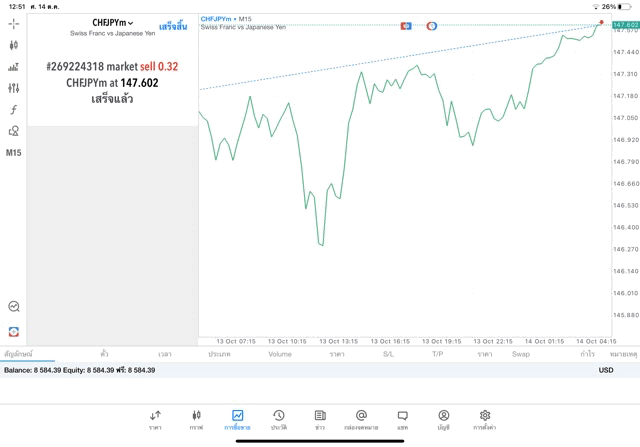This screenshot has width=640, height=447.
Task: Open the Quotes tab (ราคา)
Action: click(155, 420)
